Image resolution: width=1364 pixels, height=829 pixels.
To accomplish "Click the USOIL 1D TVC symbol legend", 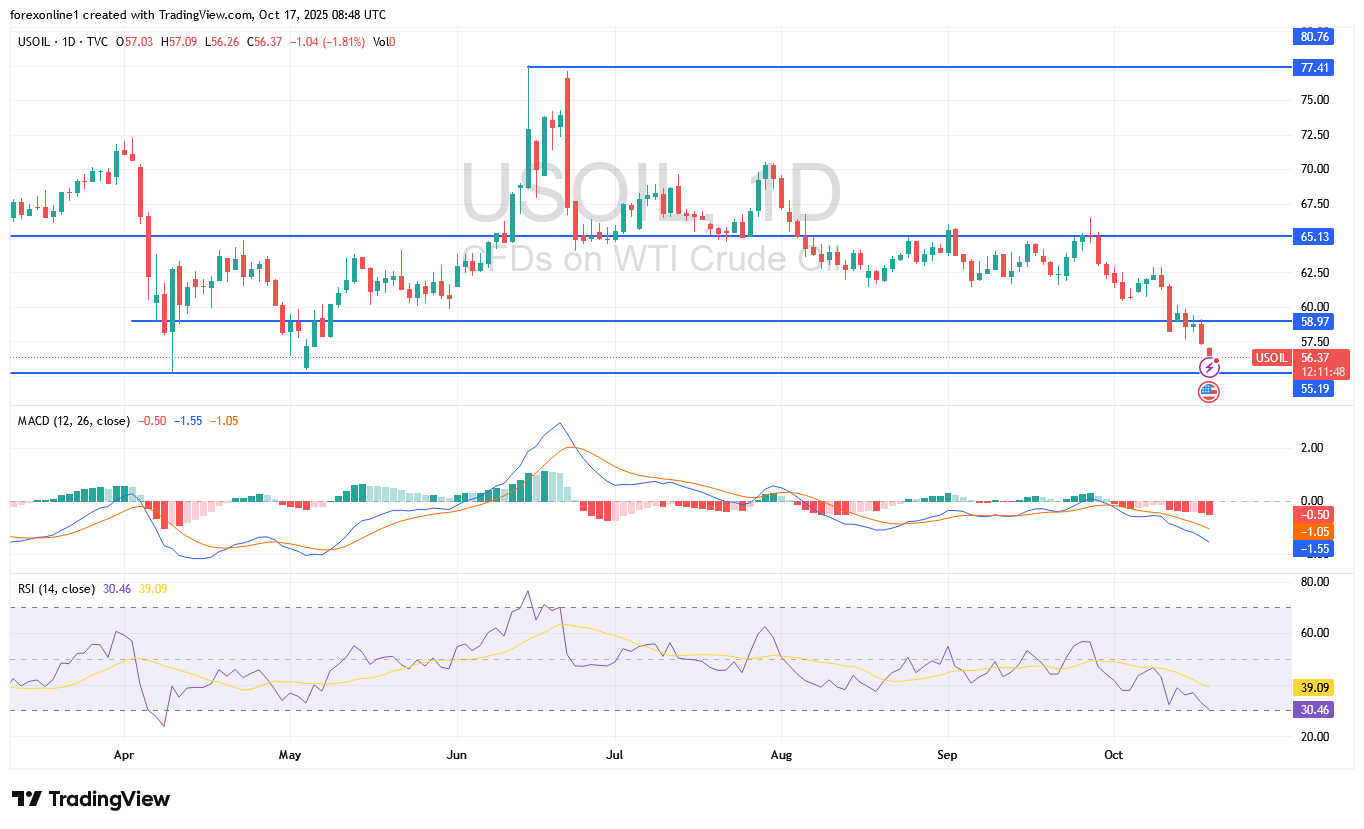I will click(x=62, y=42).
